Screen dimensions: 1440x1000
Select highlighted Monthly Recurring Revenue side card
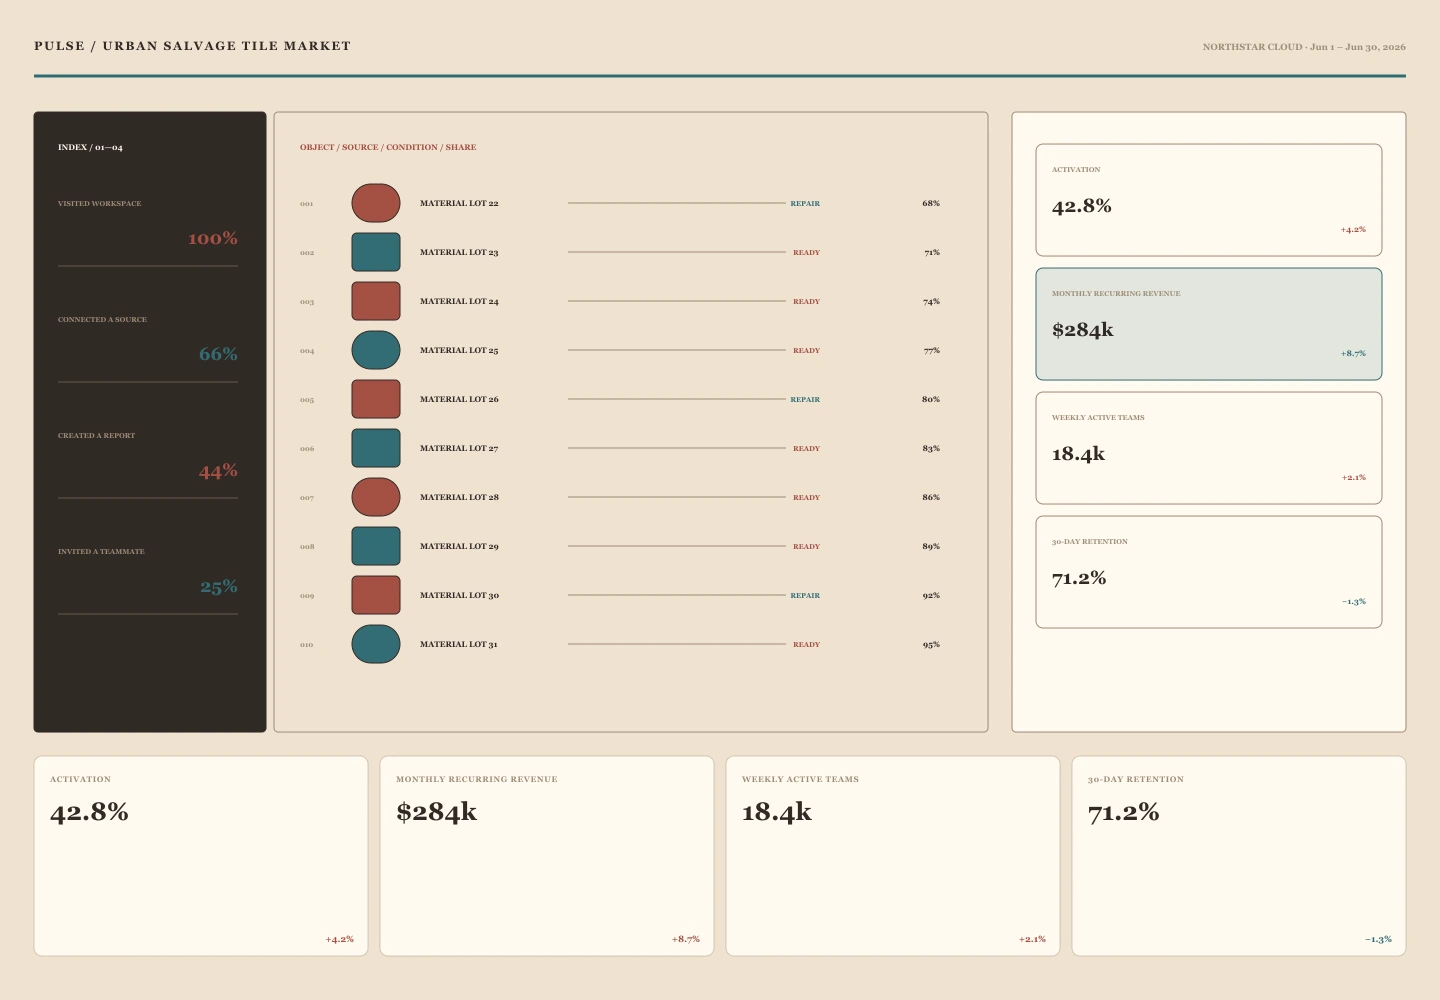tap(1209, 324)
